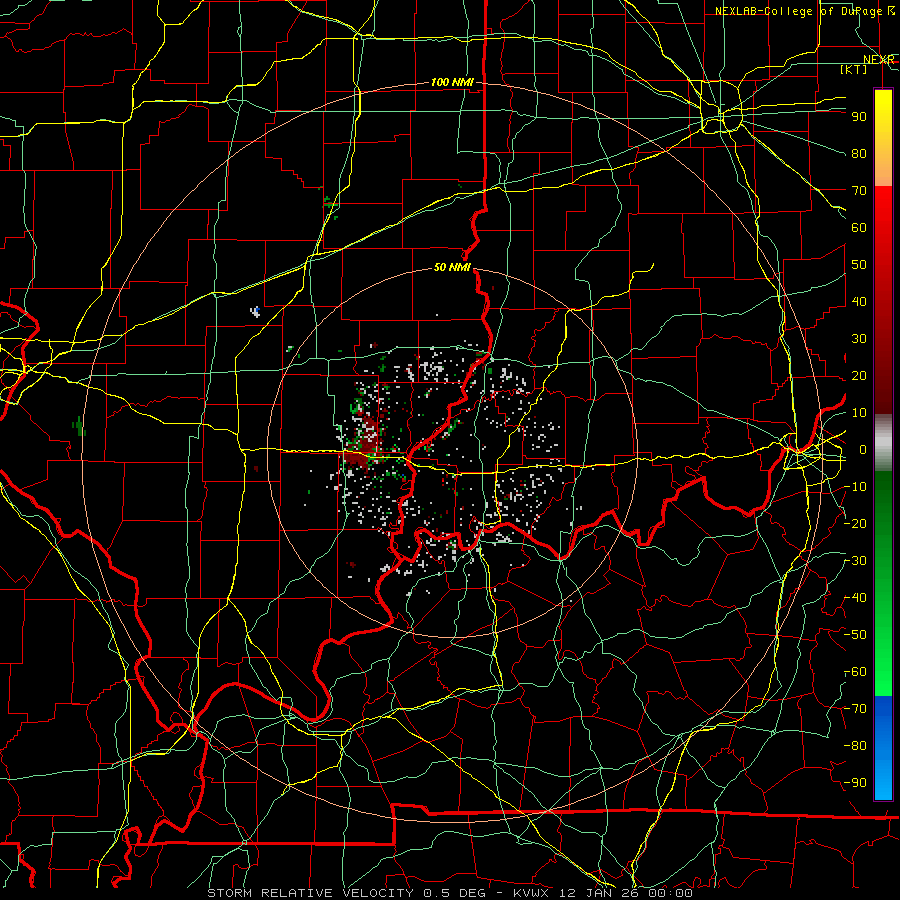900x900 pixels.
Task: Click the KVWX radar site identifier
Action: [530, 893]
